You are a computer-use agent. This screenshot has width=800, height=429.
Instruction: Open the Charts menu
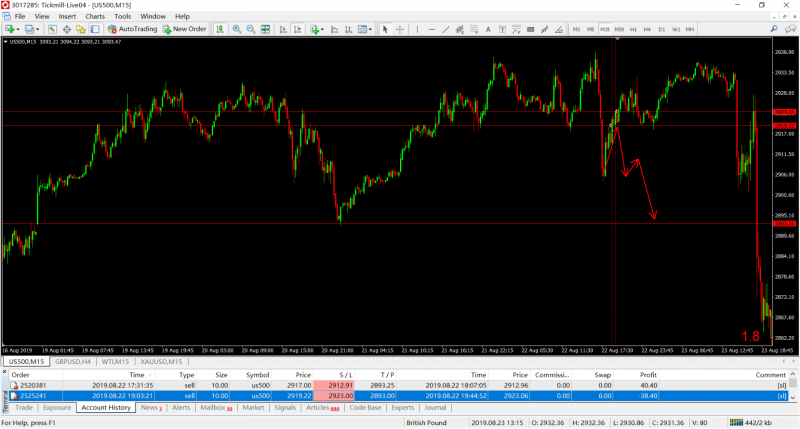[95, 16]
